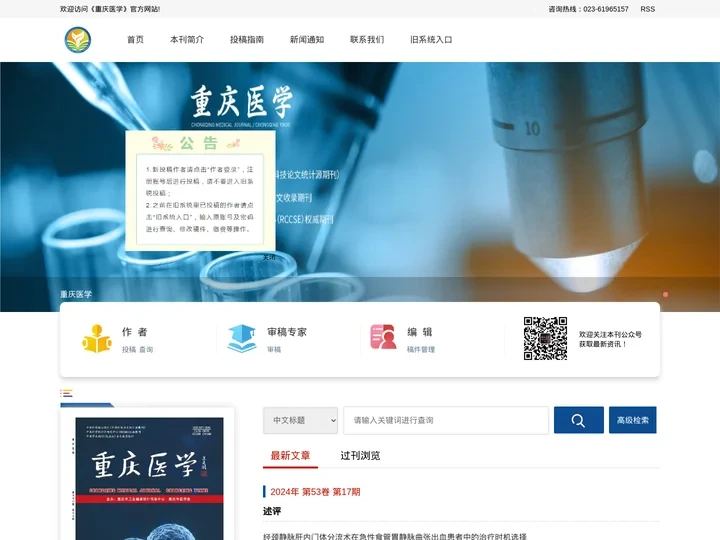720x540 pixels.
Task: Close the 公告 announcement popup via 关闭
Action: tap(269, 258)
